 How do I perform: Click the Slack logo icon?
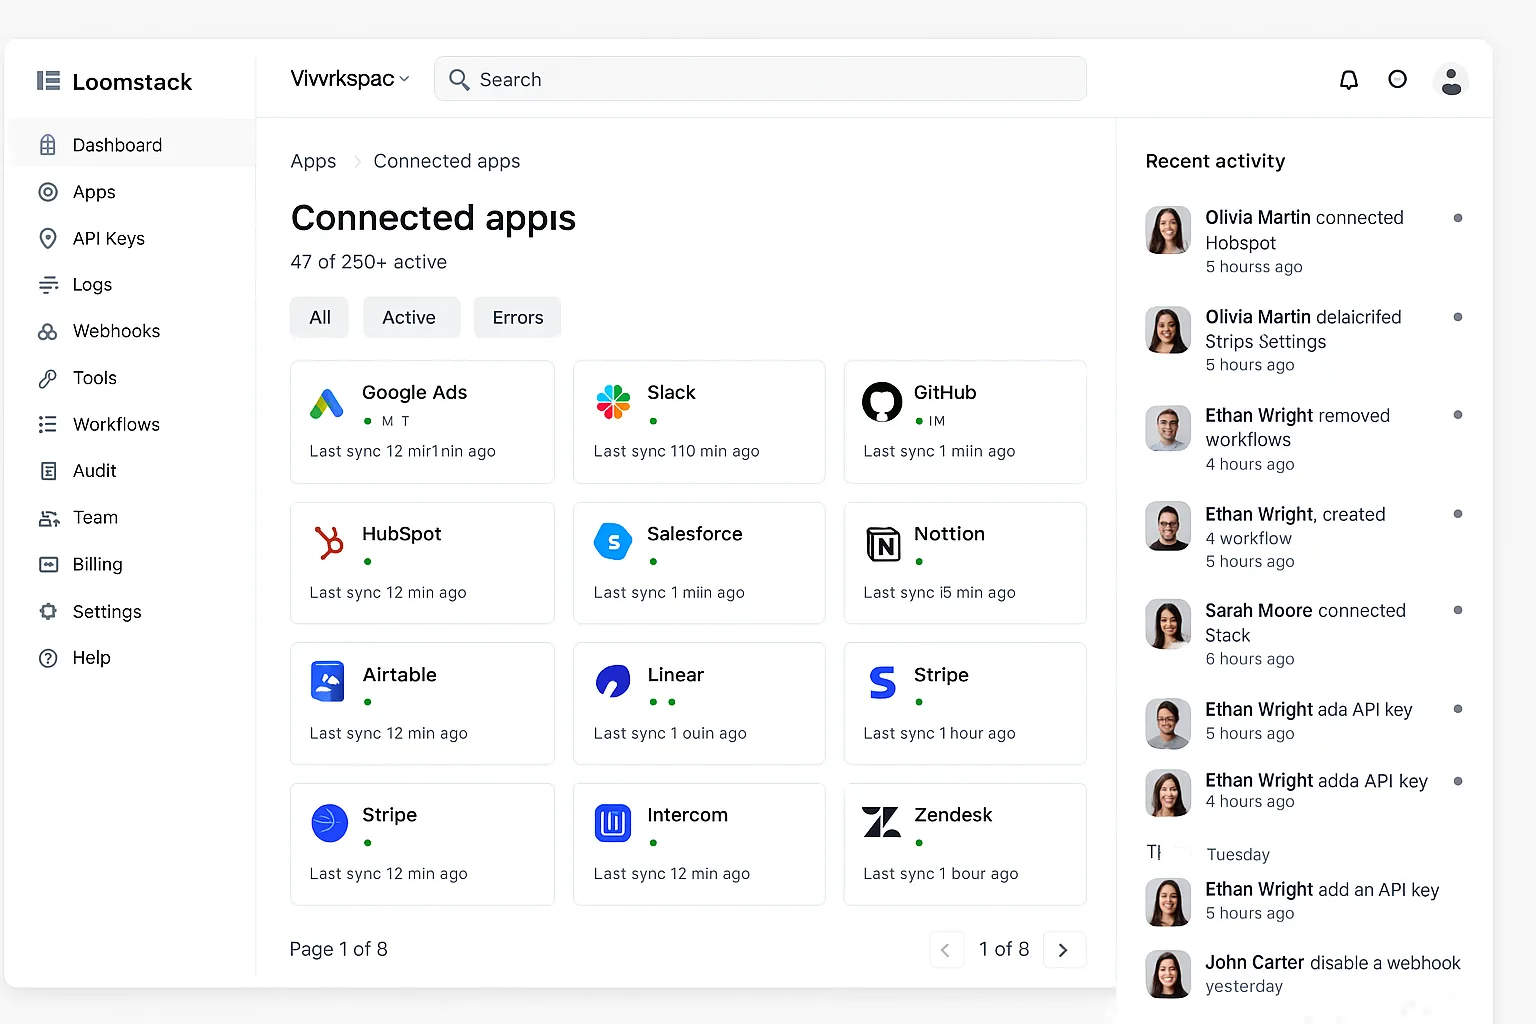coord(613,402)
